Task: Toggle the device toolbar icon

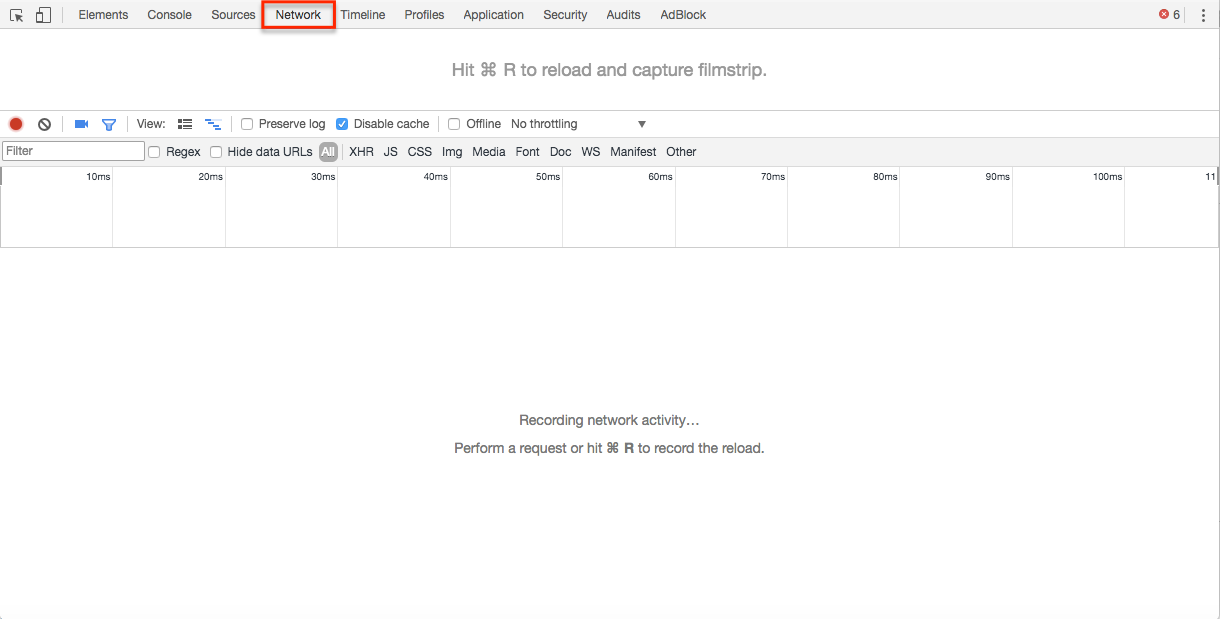Action: [x=42, y=15]
